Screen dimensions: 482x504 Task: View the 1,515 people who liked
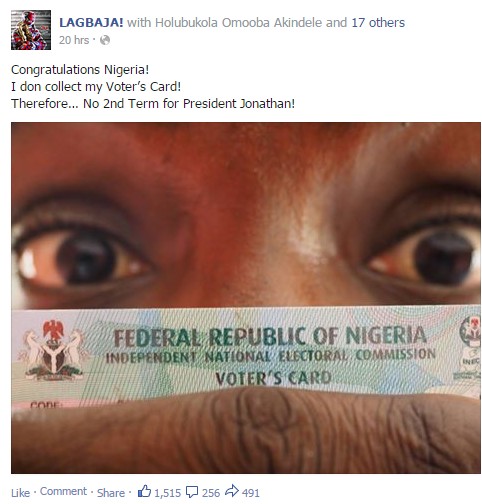(x=167, y=493)
